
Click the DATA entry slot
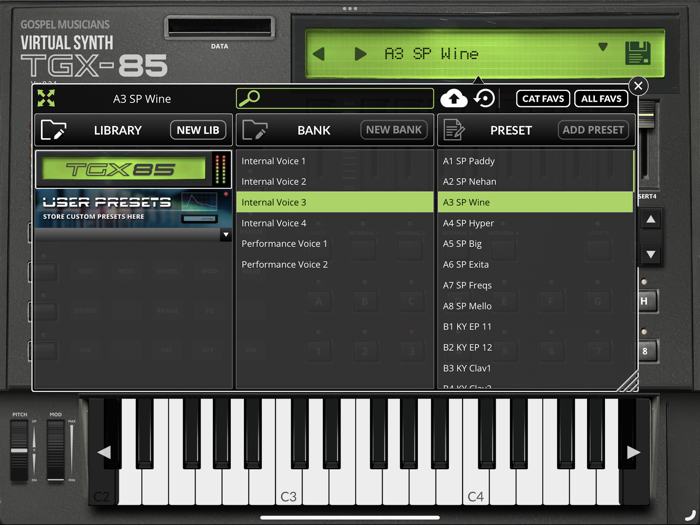(219, 28)
